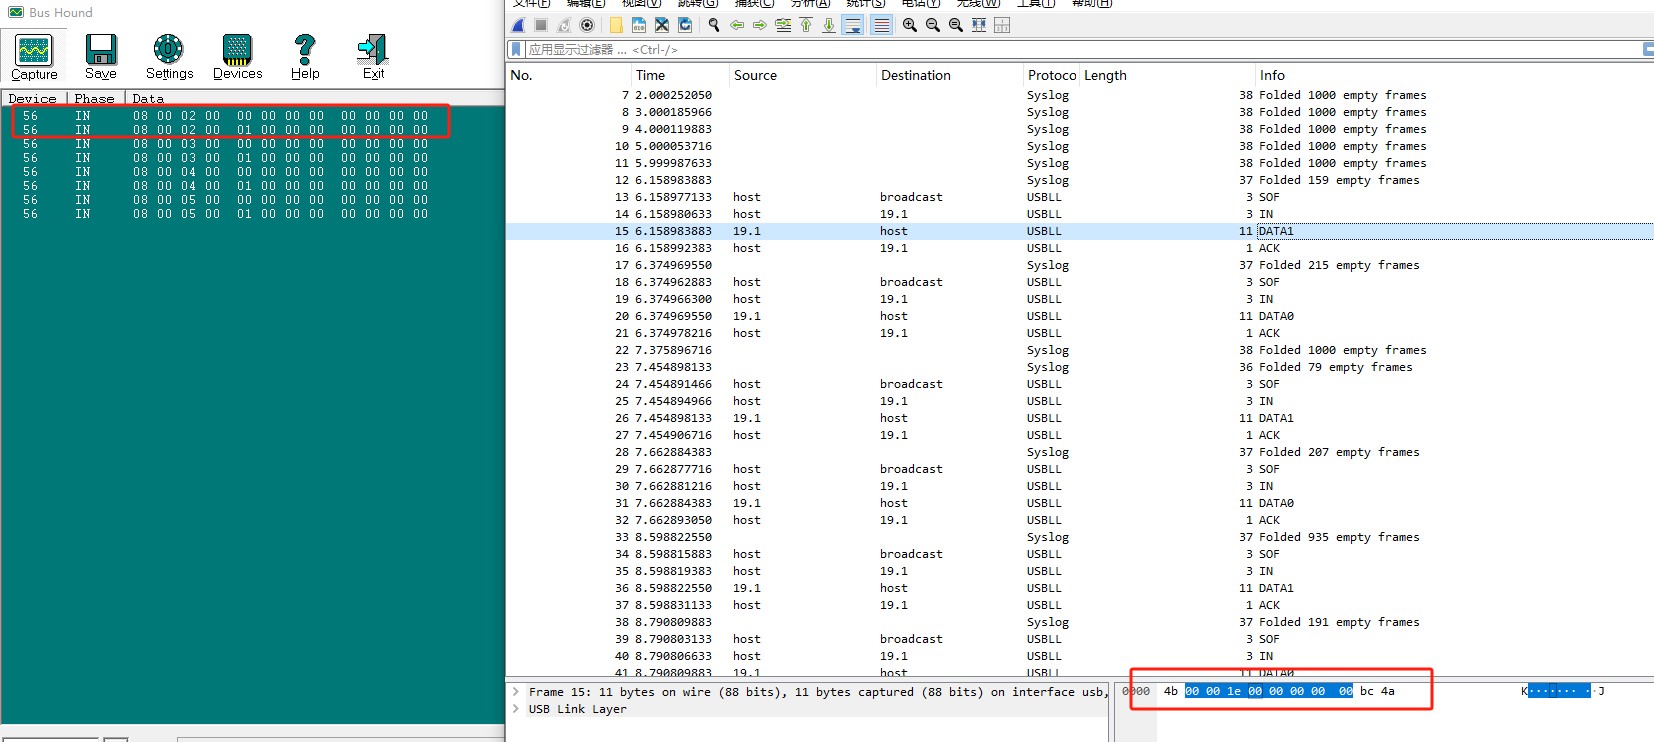Expand the USB Link Layer tree node
Viewport: 1654px width, 742px height.
[x=516, y=708]
